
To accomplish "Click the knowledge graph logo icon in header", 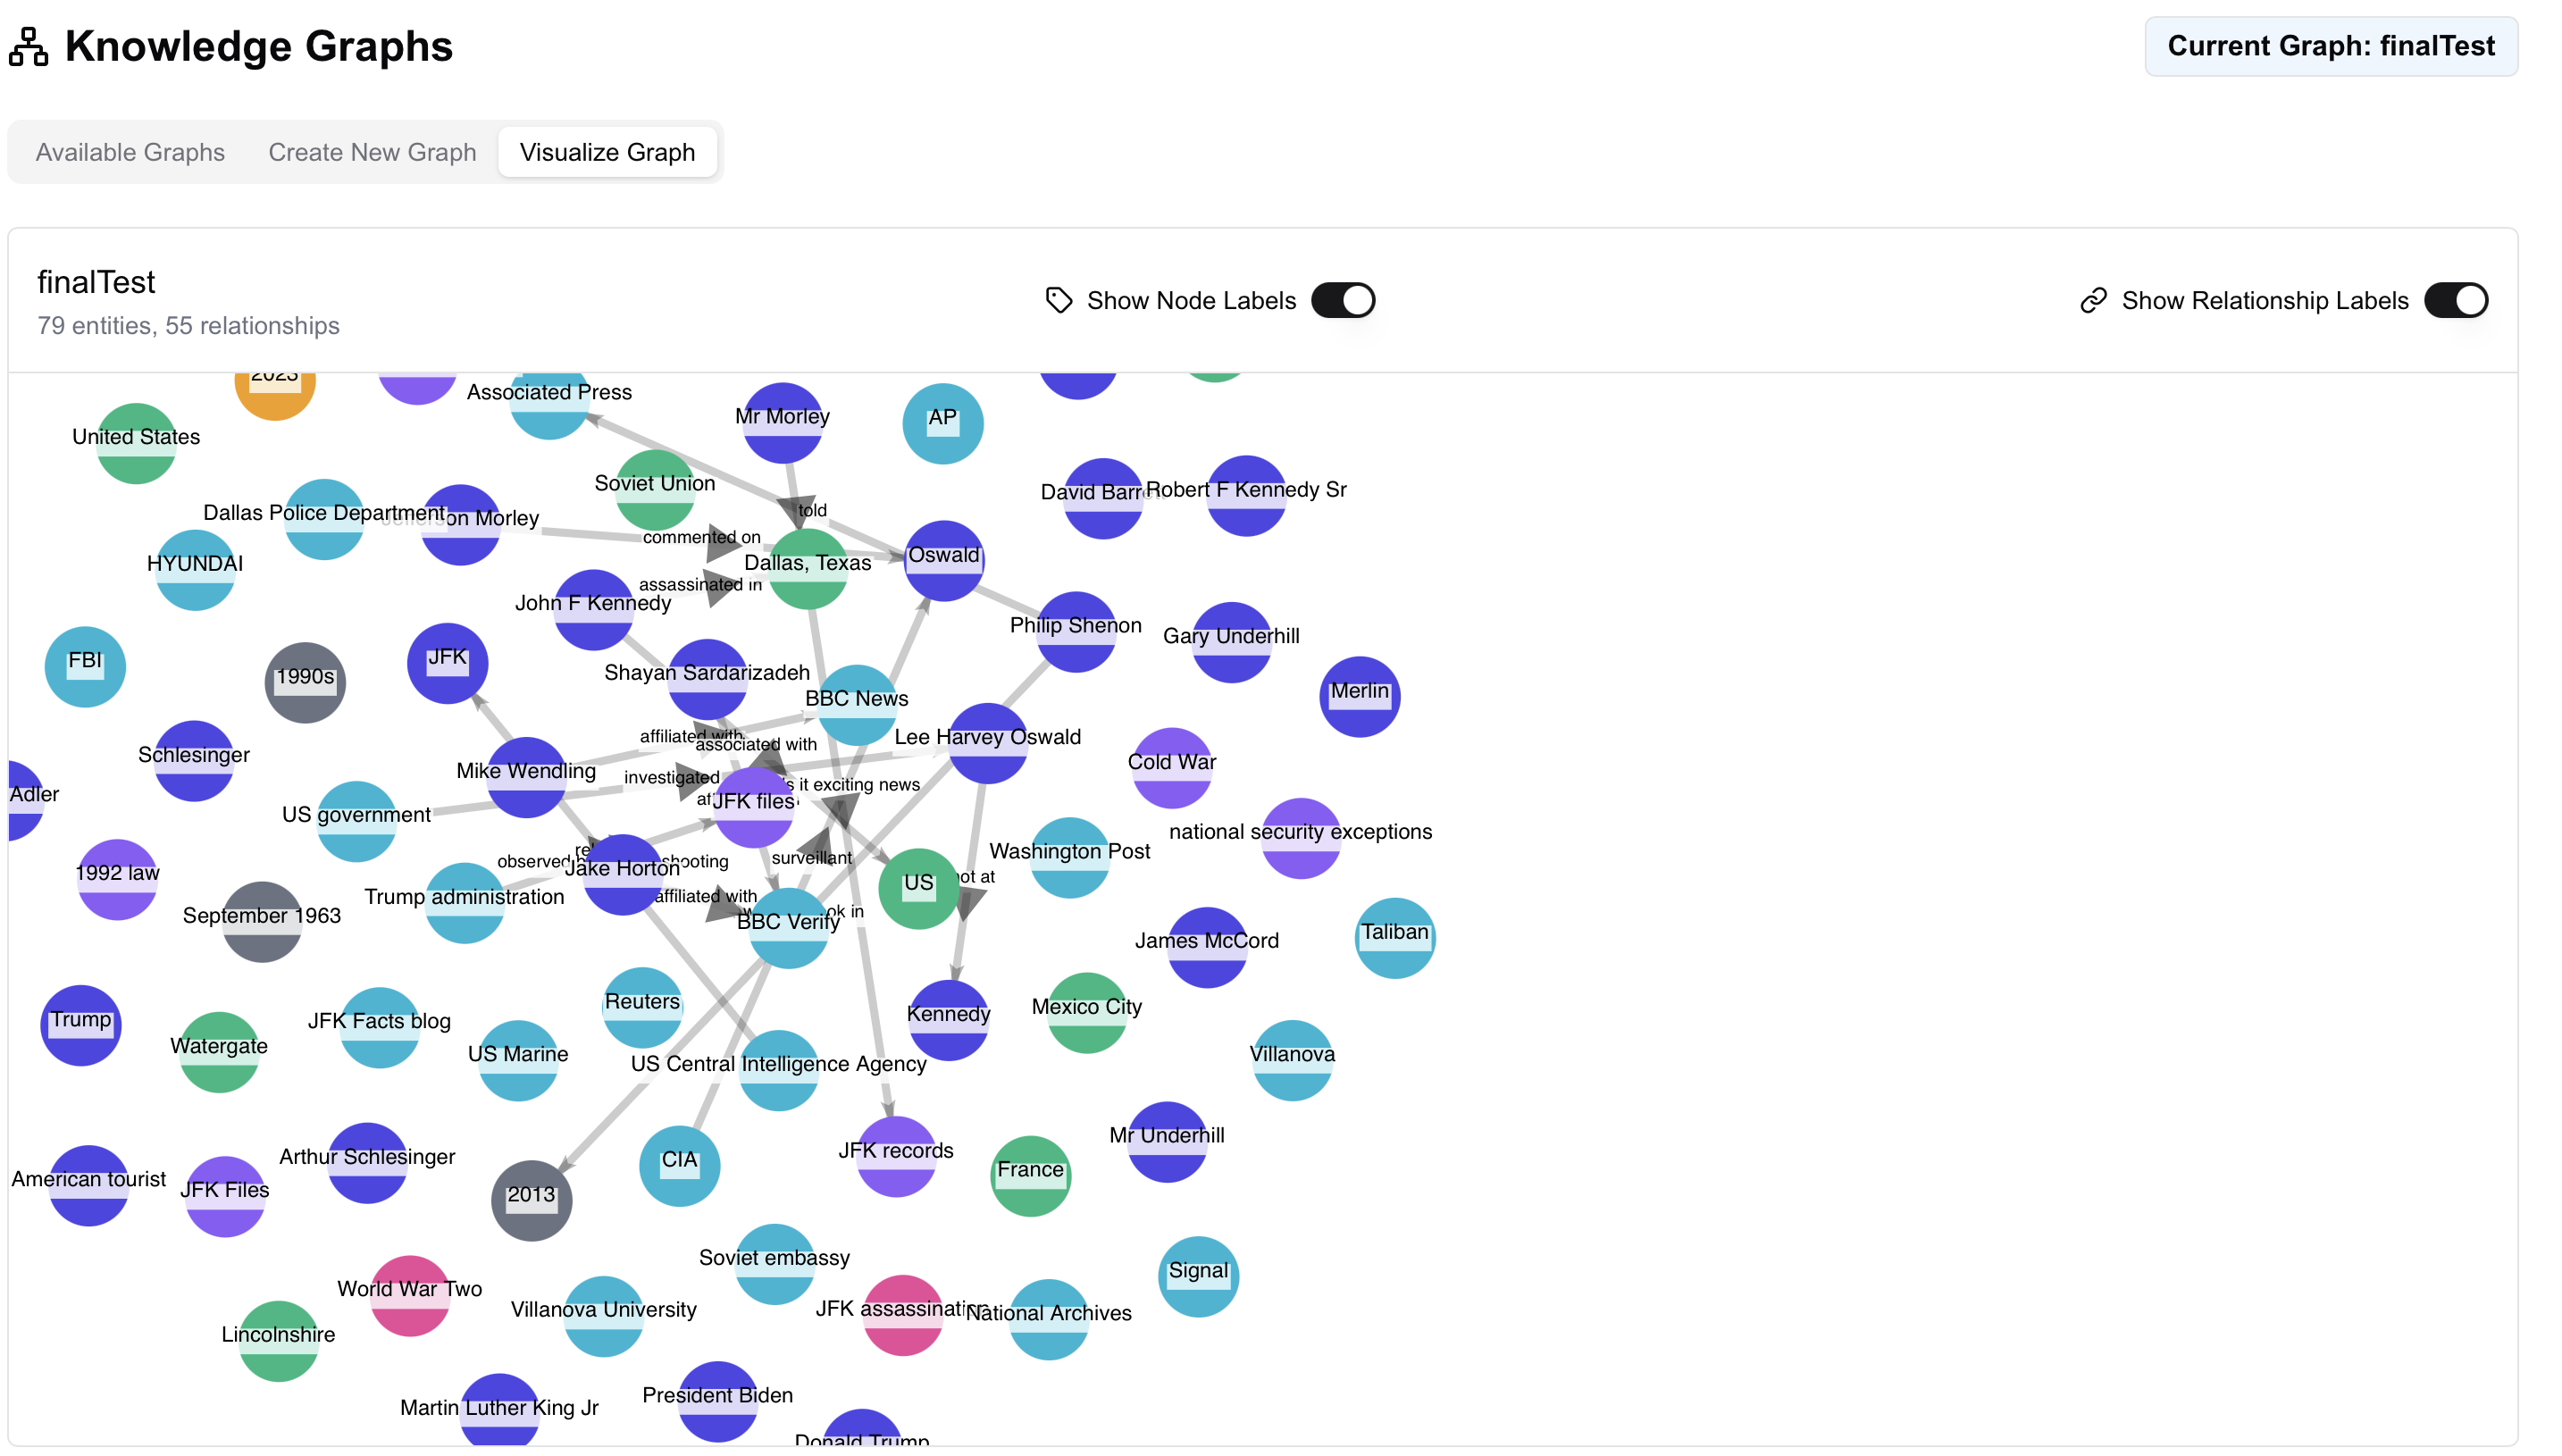I will click(27, 45).
